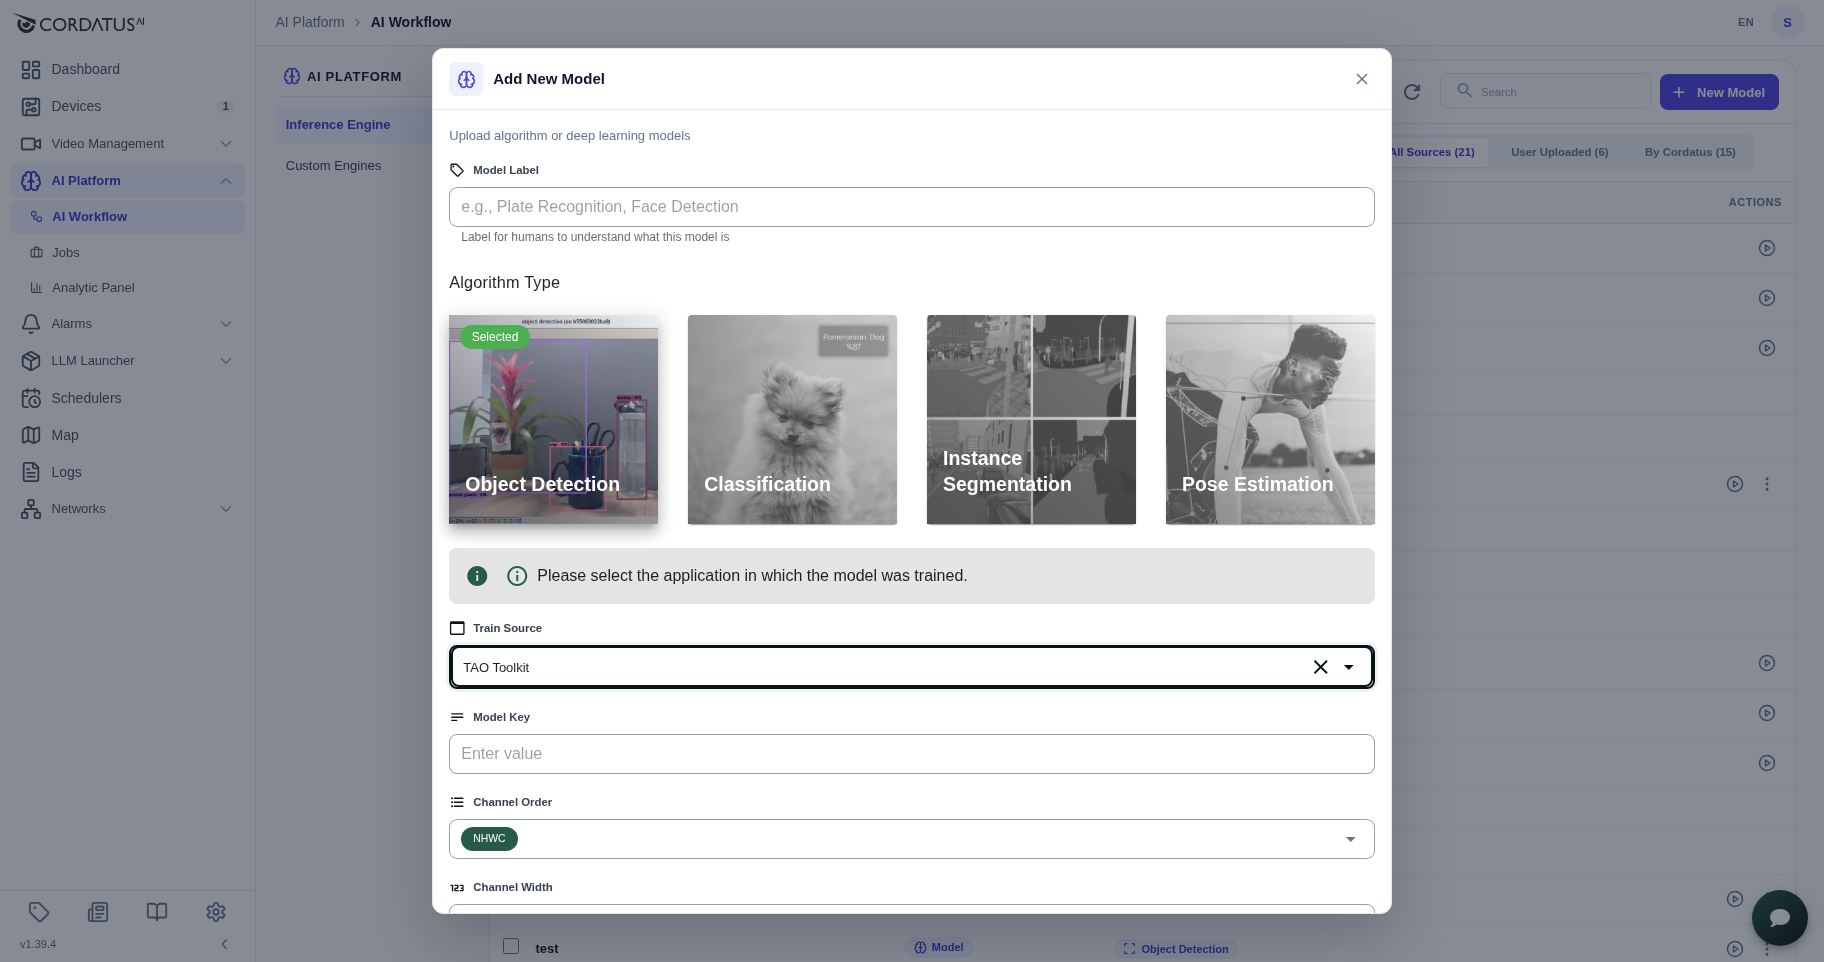This screenshot has height=962, width=1824.
Task: Click the Alarms bell icon
Action: [x=31, y=324]
